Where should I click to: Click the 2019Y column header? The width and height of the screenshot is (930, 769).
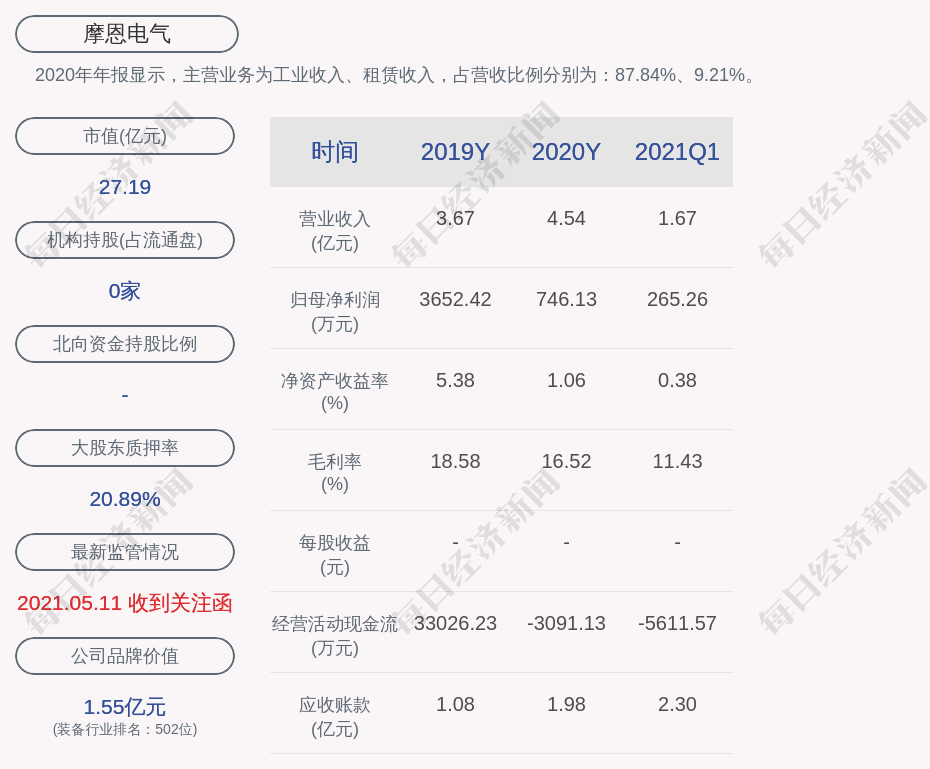coord(455,152)
